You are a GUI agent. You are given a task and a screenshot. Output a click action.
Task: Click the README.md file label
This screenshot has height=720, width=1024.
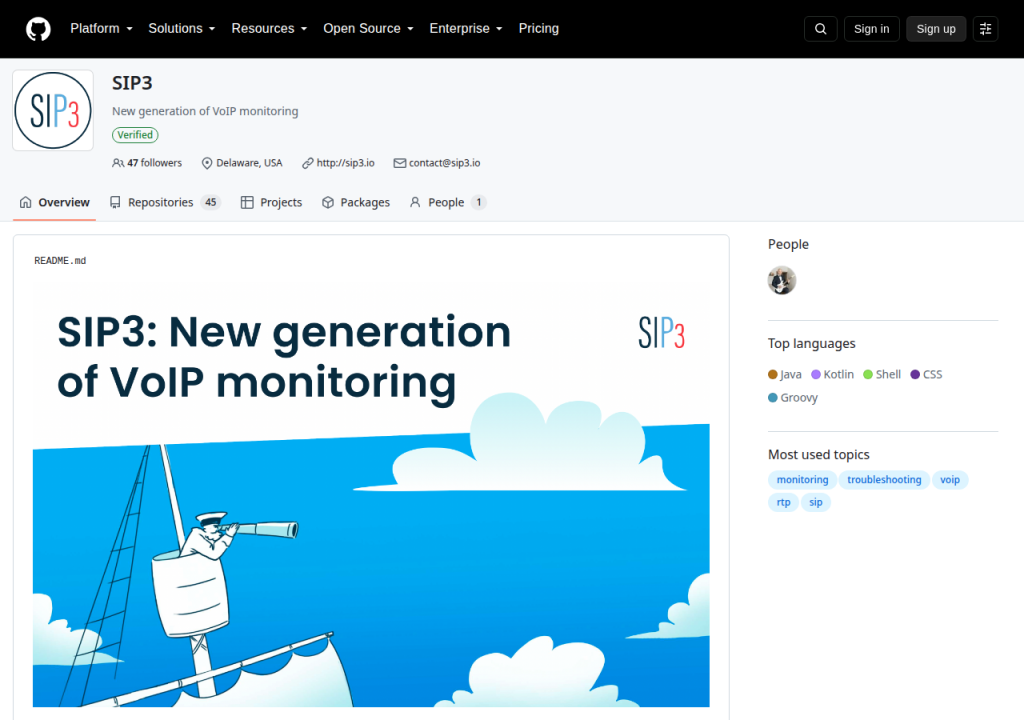pos(60,261)
